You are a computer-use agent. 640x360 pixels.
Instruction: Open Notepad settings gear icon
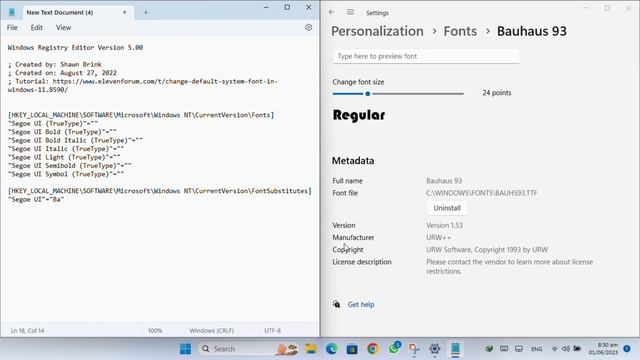coord(309,27)
